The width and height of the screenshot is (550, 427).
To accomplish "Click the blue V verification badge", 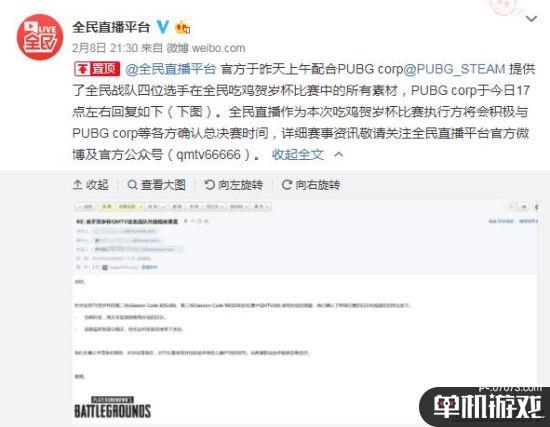I will click(162, 27).
